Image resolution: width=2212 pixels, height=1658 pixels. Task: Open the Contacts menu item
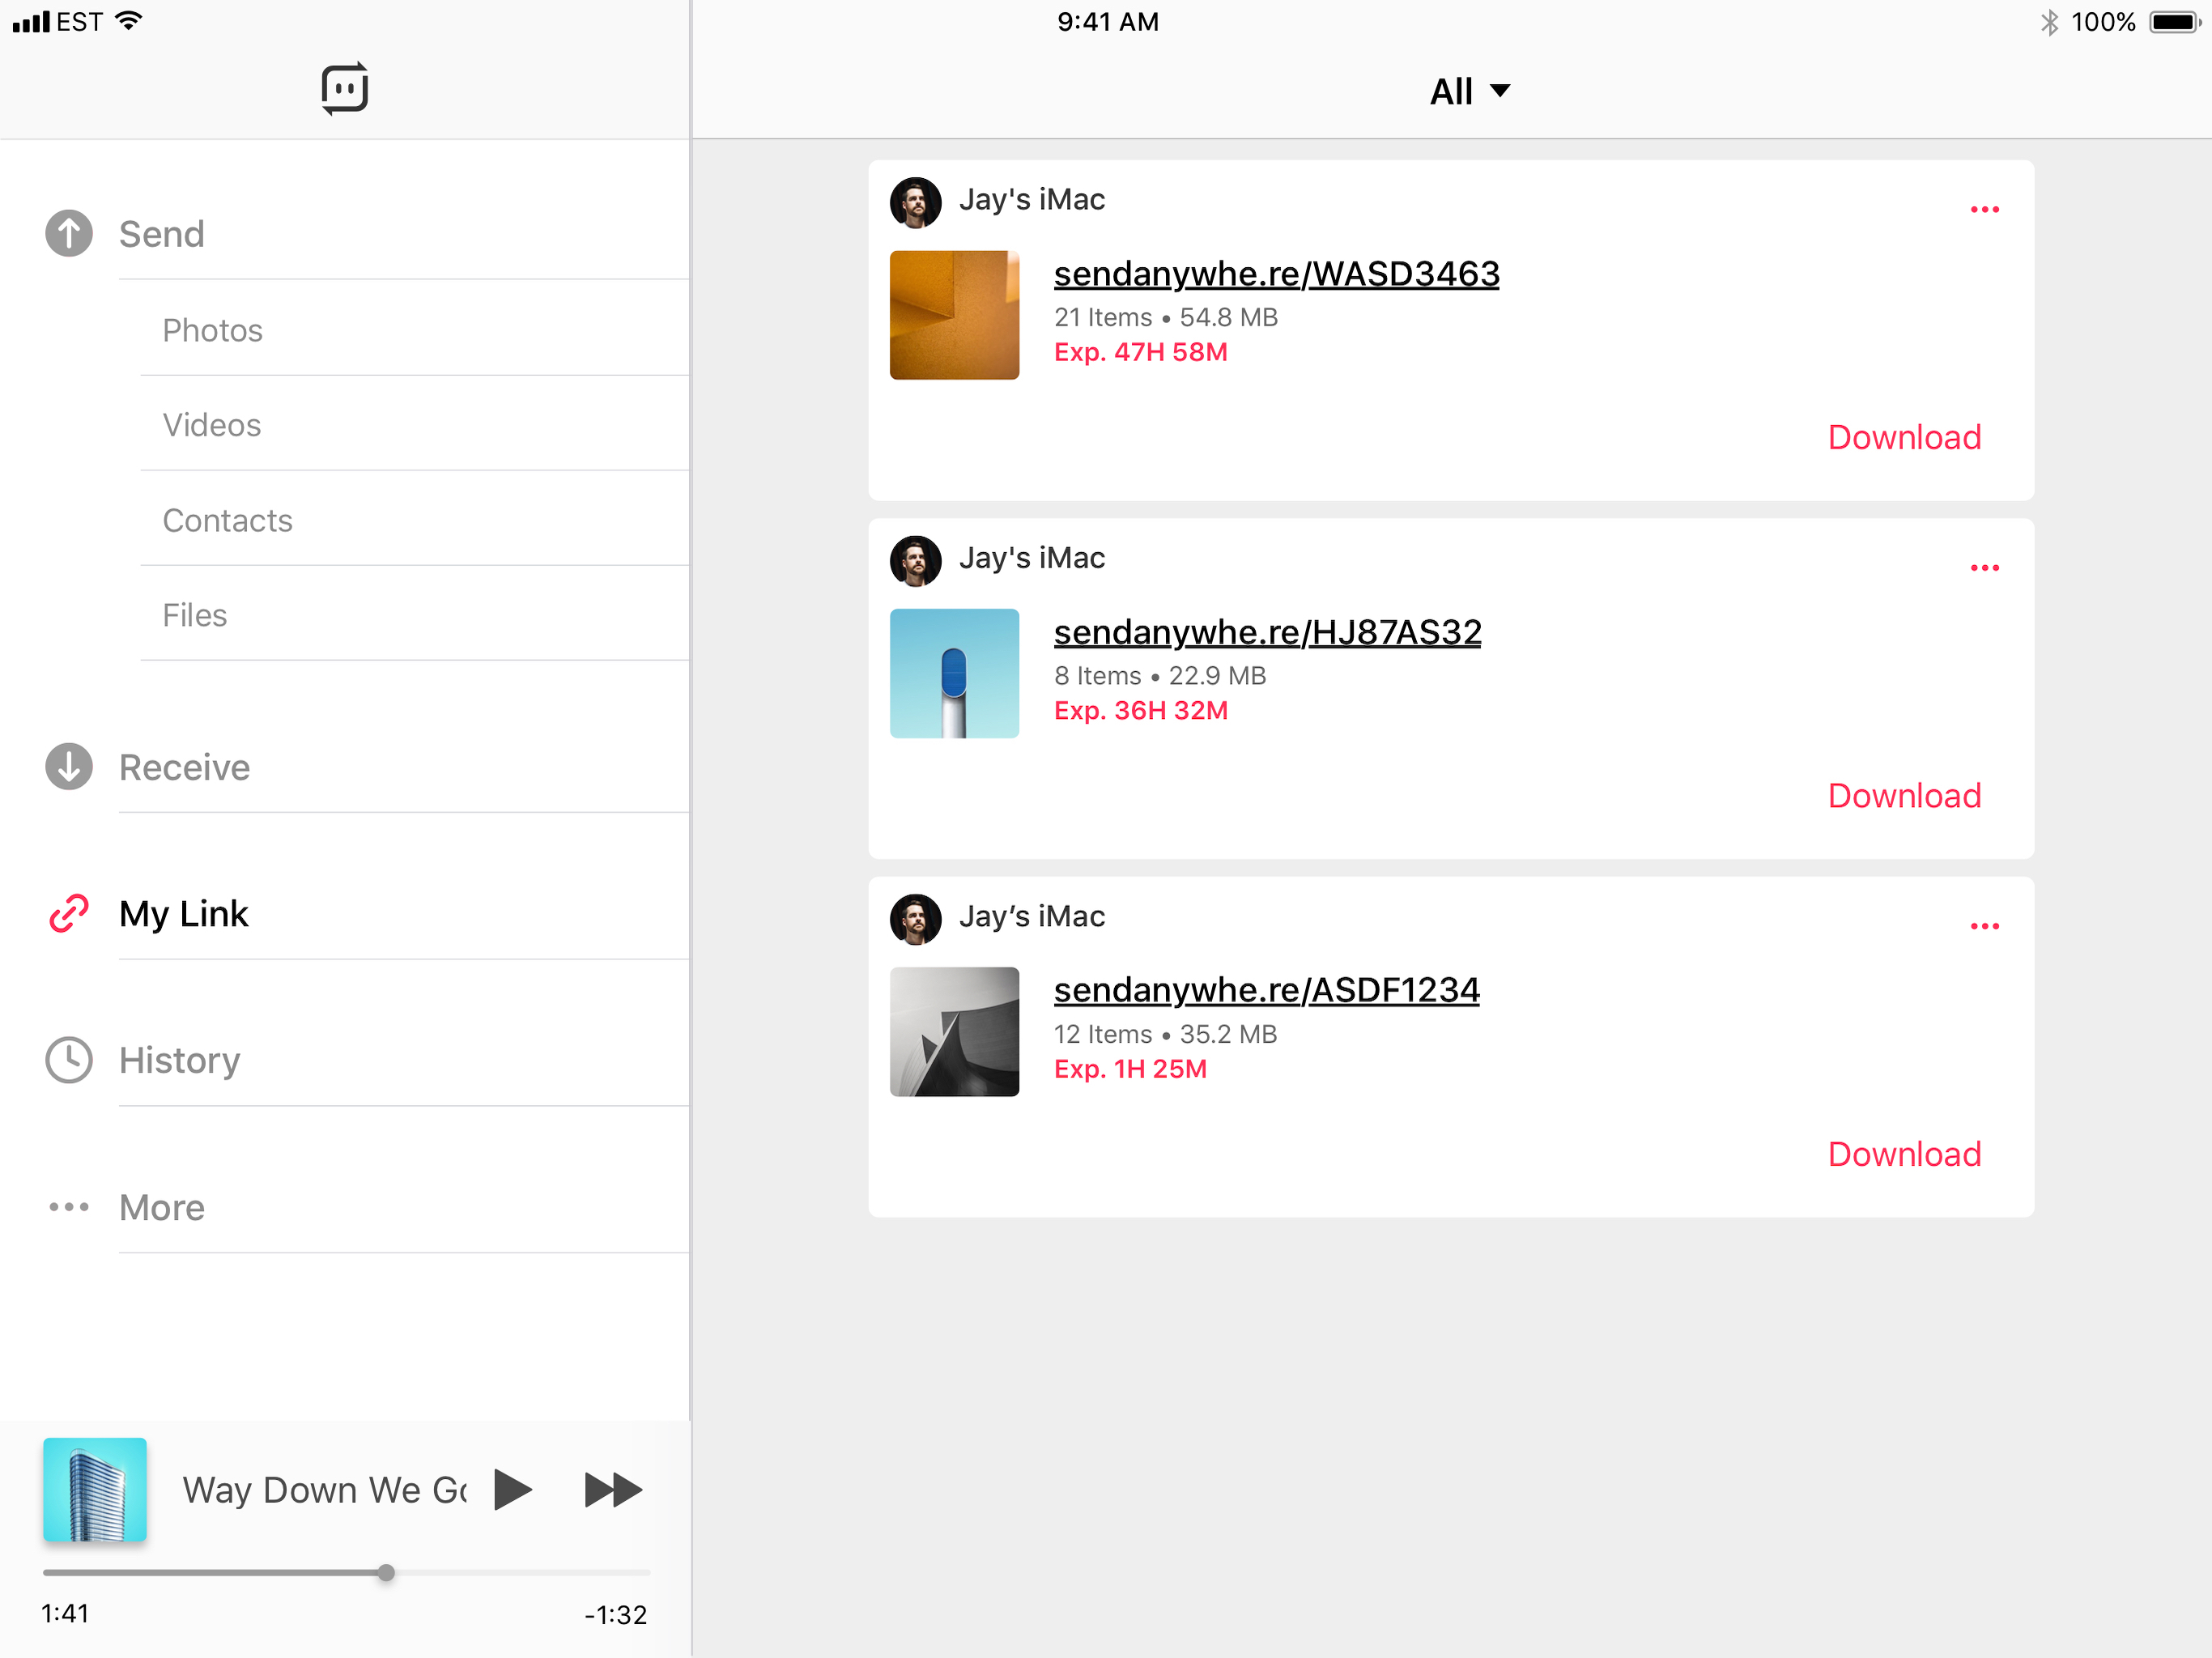click(x=227, y=520)
